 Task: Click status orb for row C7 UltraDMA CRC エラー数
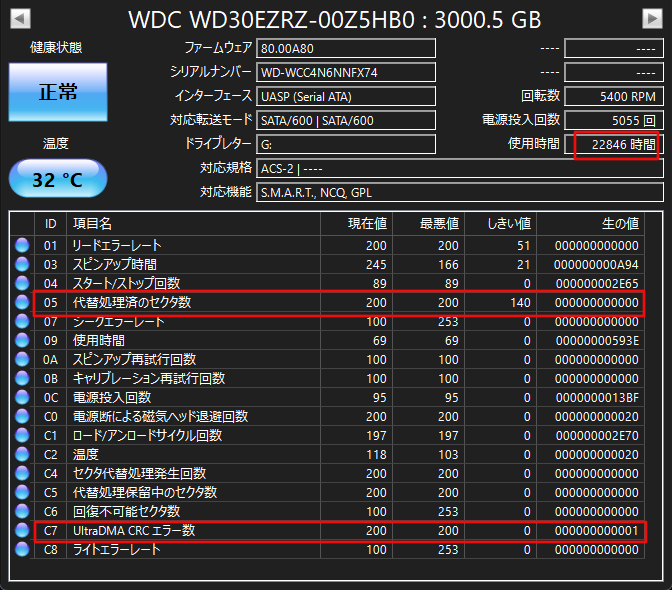[22, 530]
